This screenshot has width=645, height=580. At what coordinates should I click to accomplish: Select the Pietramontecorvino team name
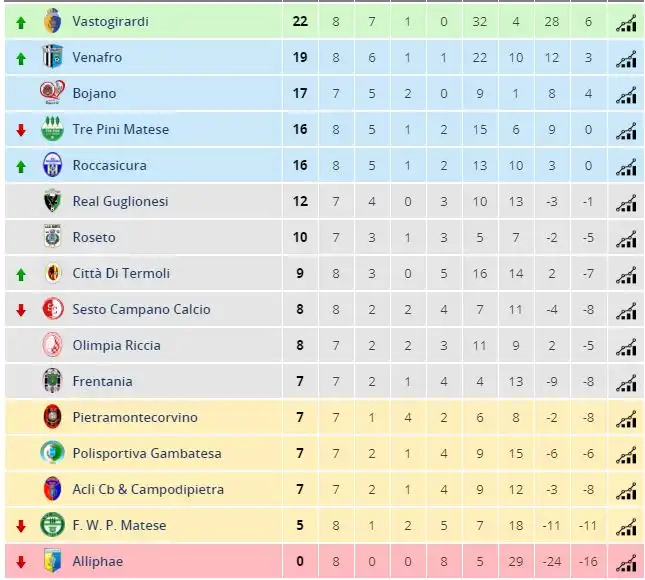coord(135,417)
